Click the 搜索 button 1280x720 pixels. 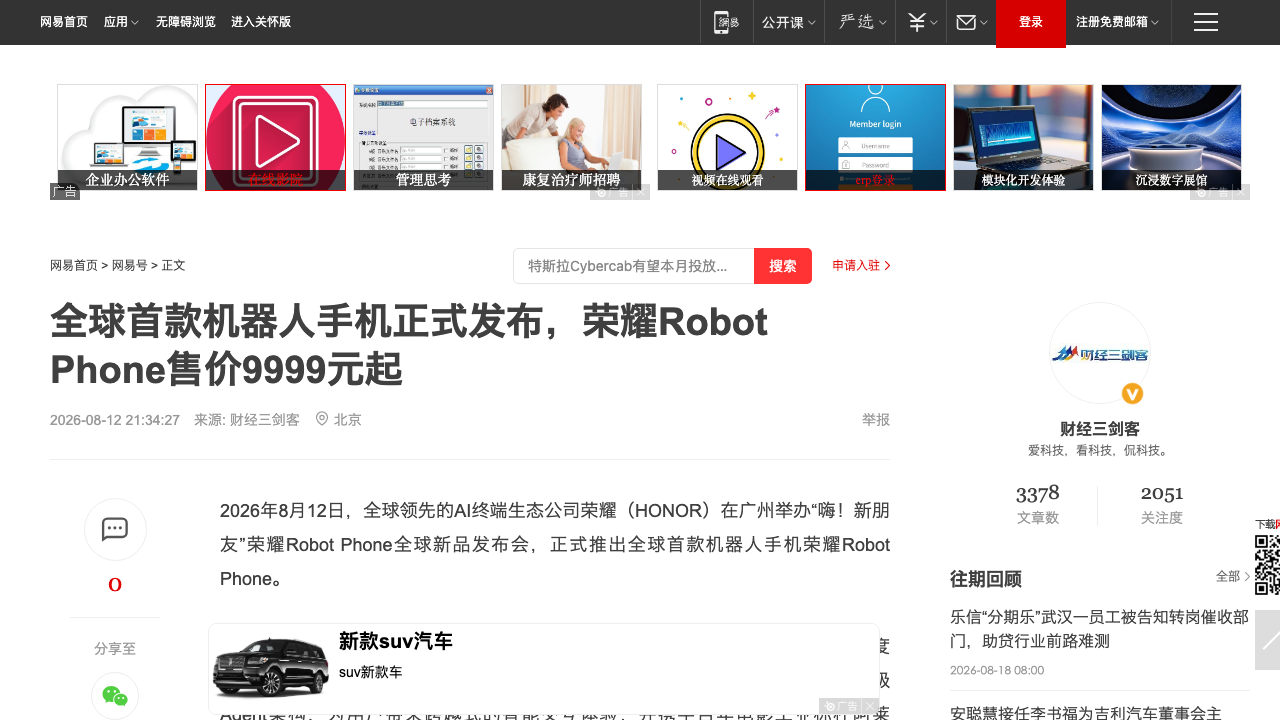tap(783, 266)
